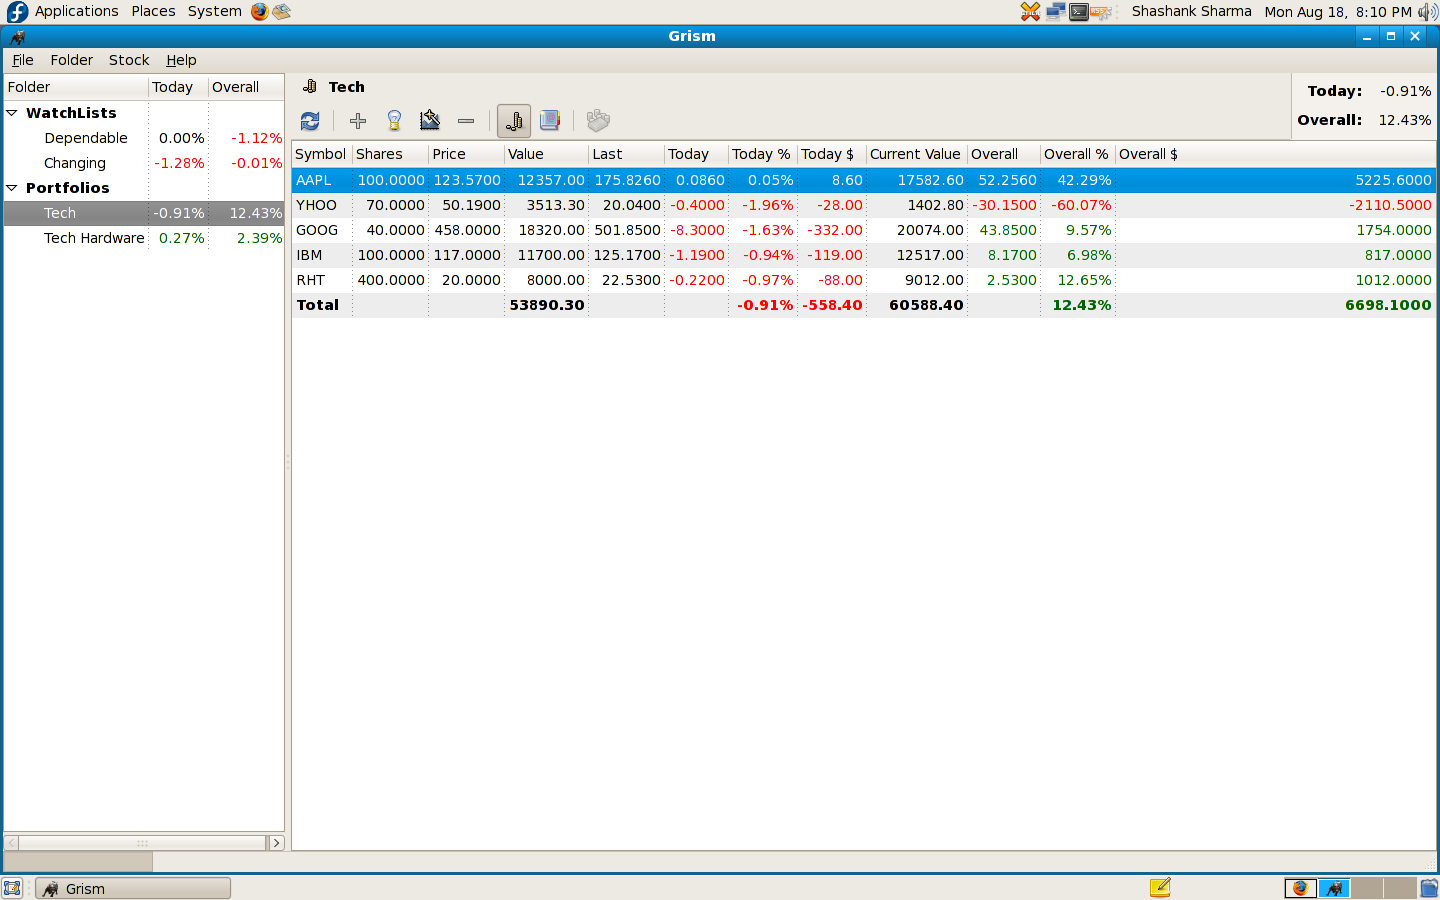Open the Help menu

[x=181, y=60]
